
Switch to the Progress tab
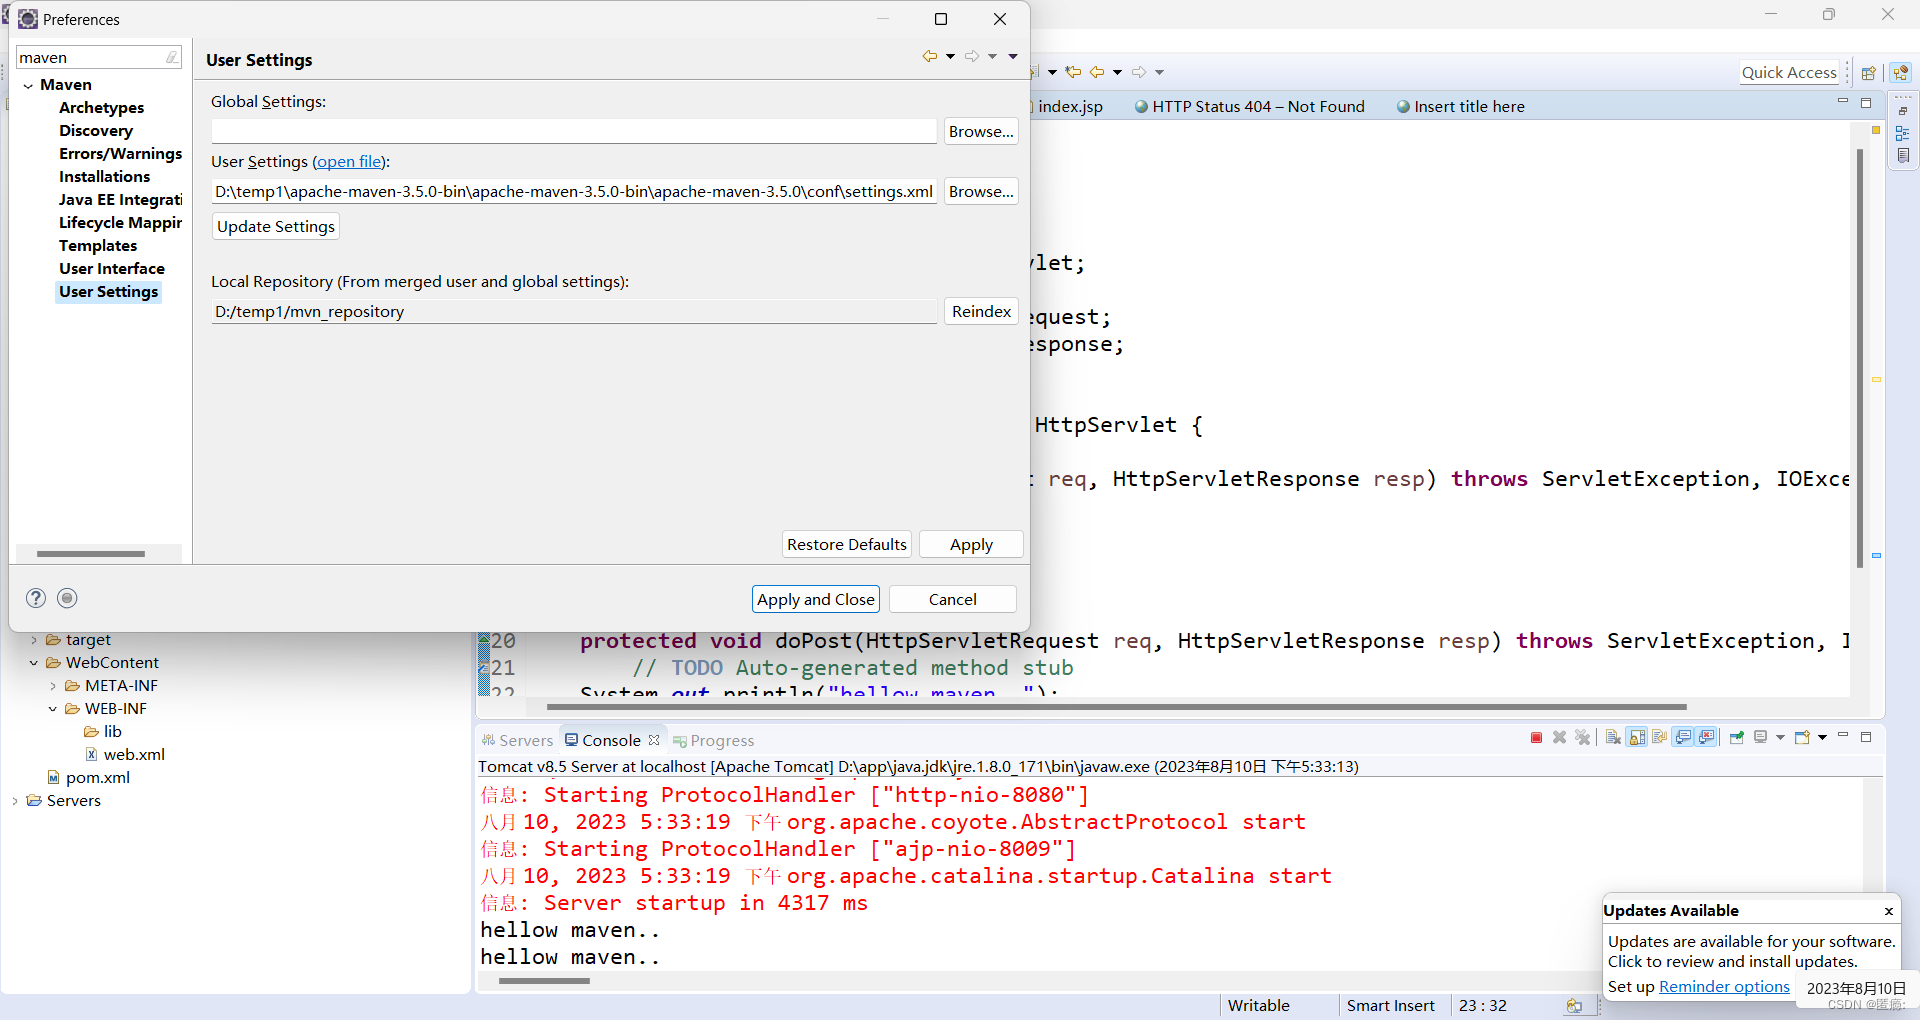[713, 740]
